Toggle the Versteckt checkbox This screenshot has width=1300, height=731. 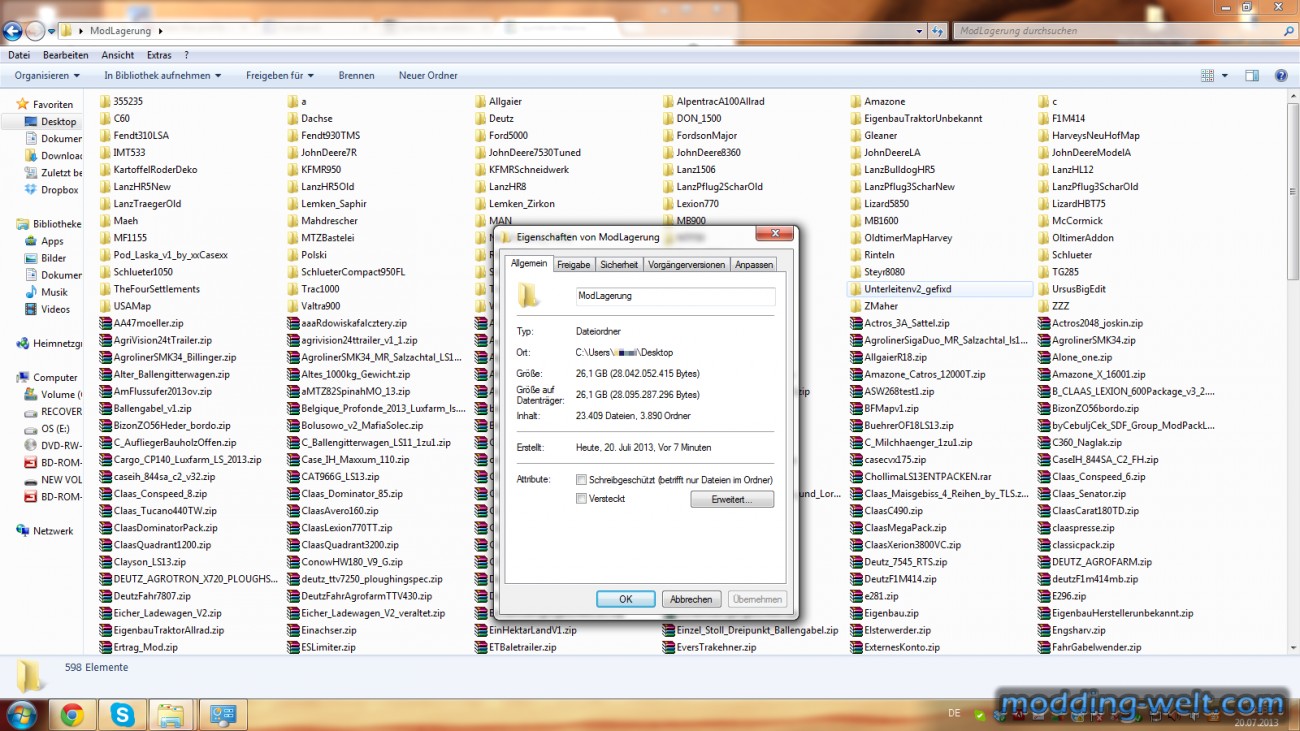point(582,498)
